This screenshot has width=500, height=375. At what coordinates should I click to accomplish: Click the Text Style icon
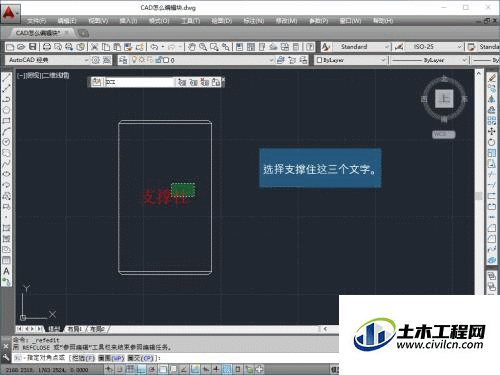click(x=326, y=47)
